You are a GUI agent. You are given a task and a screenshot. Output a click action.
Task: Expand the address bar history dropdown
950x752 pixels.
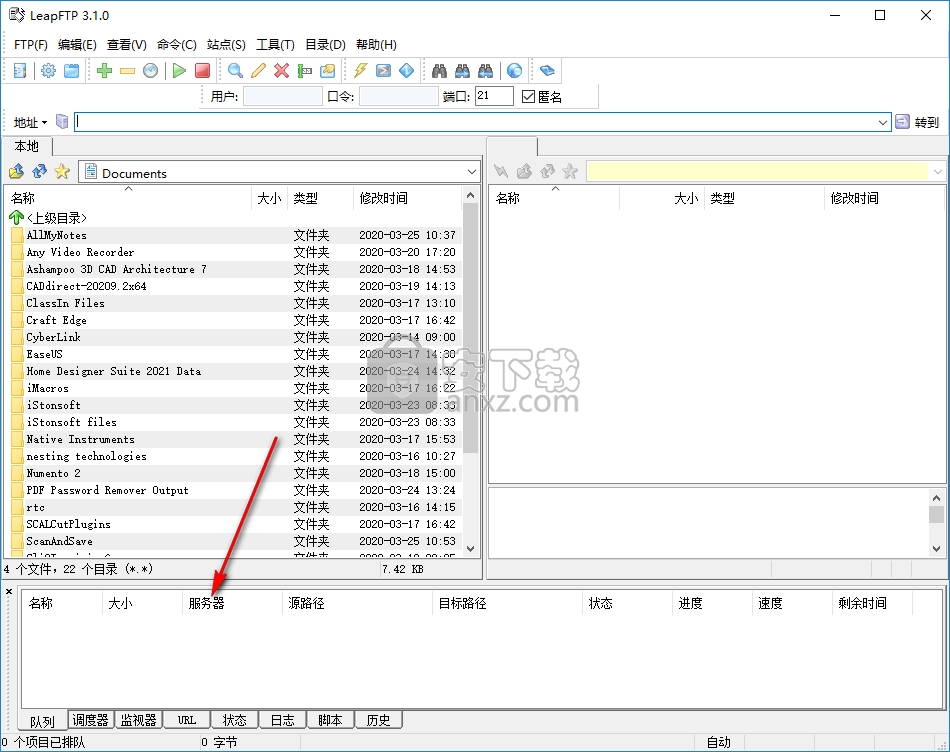(882, 122)
